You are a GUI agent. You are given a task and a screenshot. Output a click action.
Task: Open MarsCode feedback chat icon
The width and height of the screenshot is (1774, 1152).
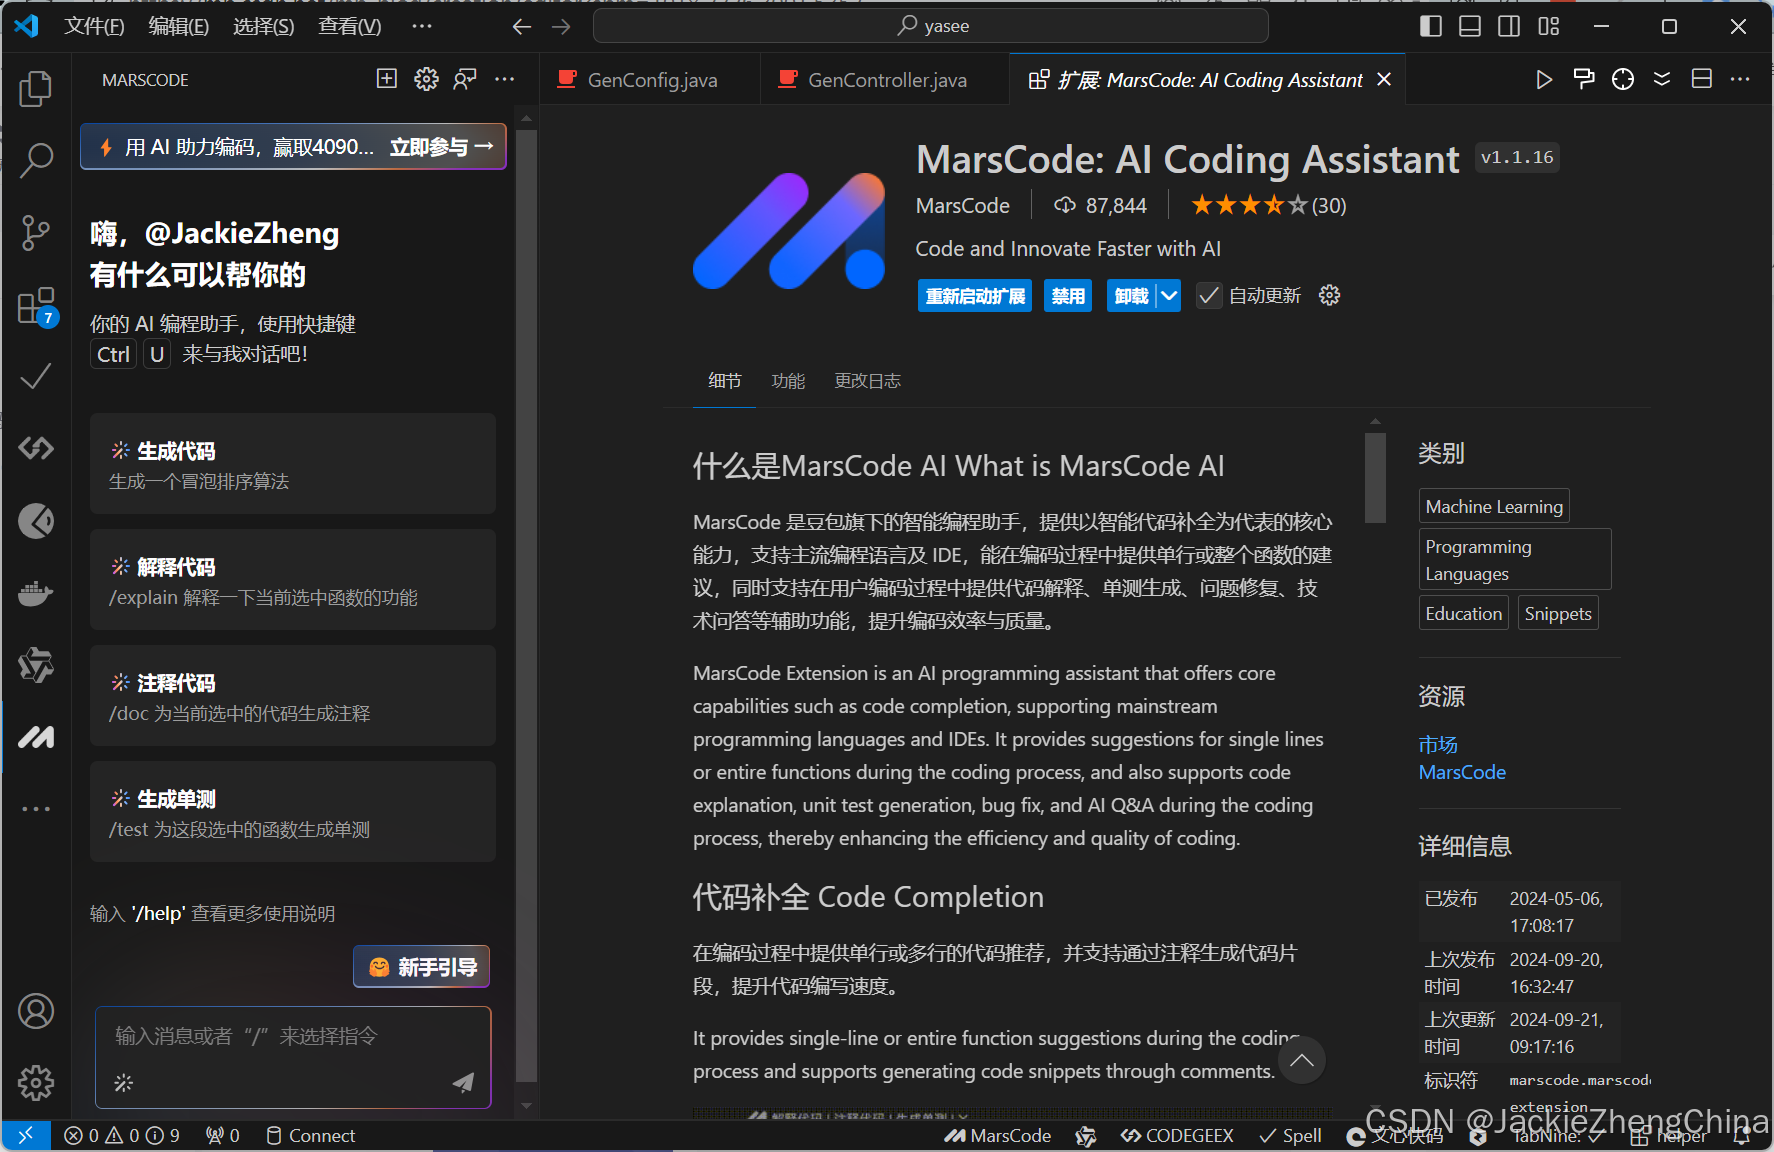pyautogui.click(x=465, y=79)
